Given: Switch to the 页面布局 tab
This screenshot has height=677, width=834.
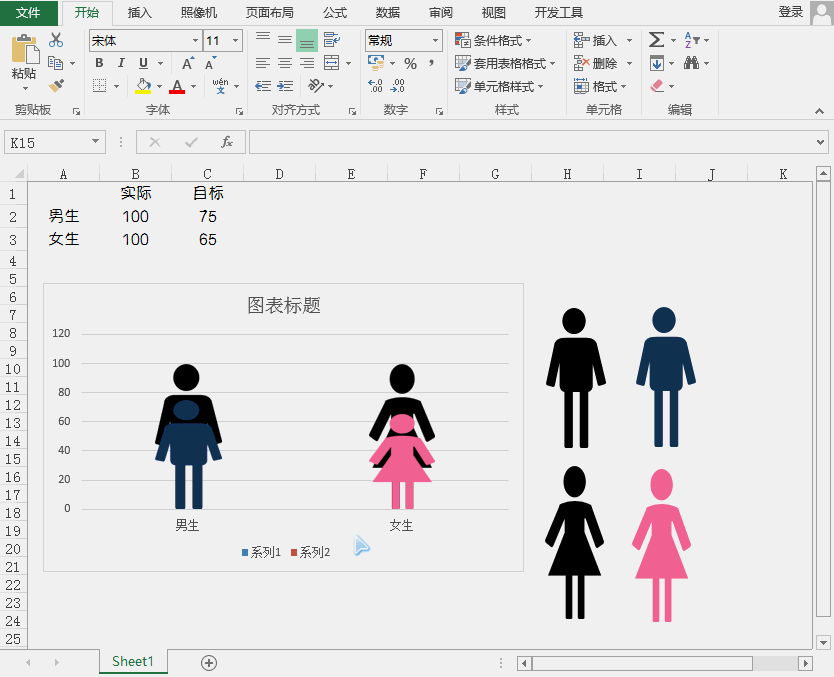Looking at the screenshot, I should point(270,13).
